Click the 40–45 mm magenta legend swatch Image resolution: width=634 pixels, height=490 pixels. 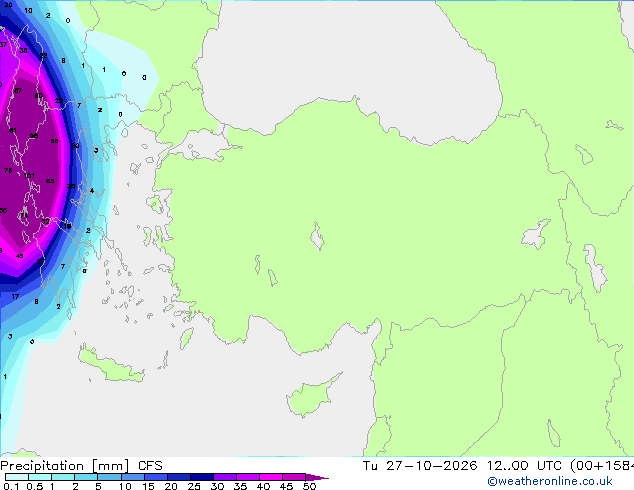point(271,477)
